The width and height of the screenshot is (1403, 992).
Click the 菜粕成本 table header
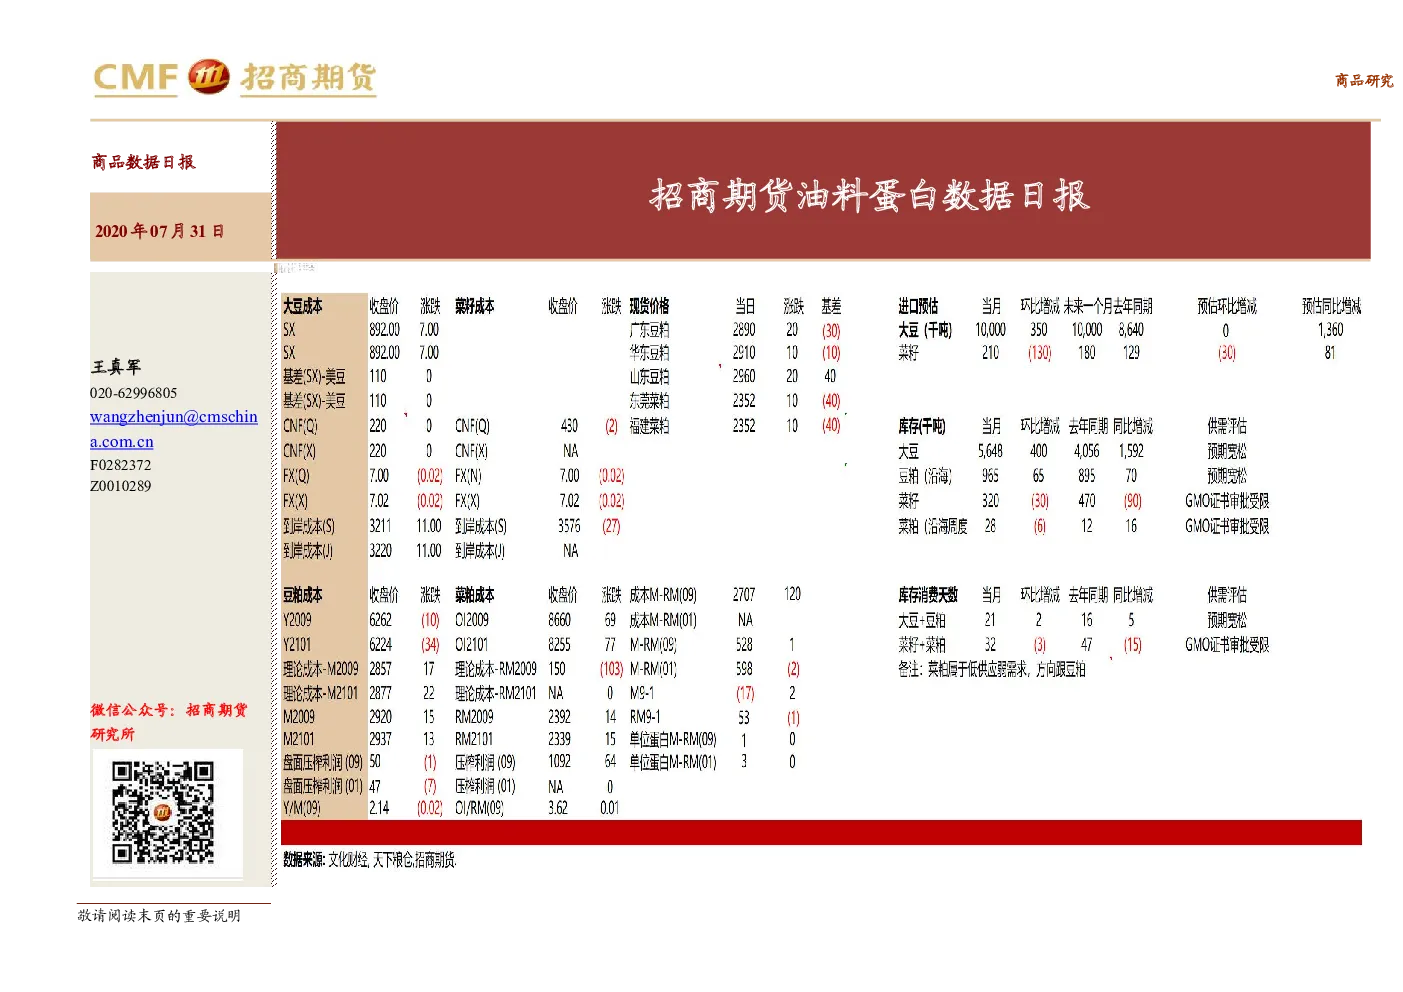coord(475,595)
